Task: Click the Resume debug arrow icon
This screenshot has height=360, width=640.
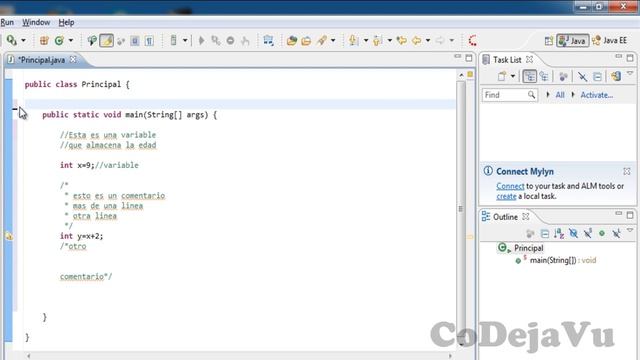Action: [x=202, y=40]
